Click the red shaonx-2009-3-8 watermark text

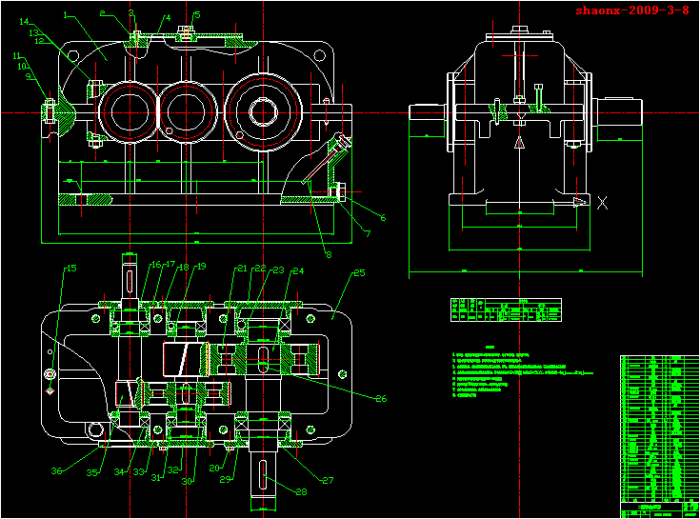click(x=632, y=10)
